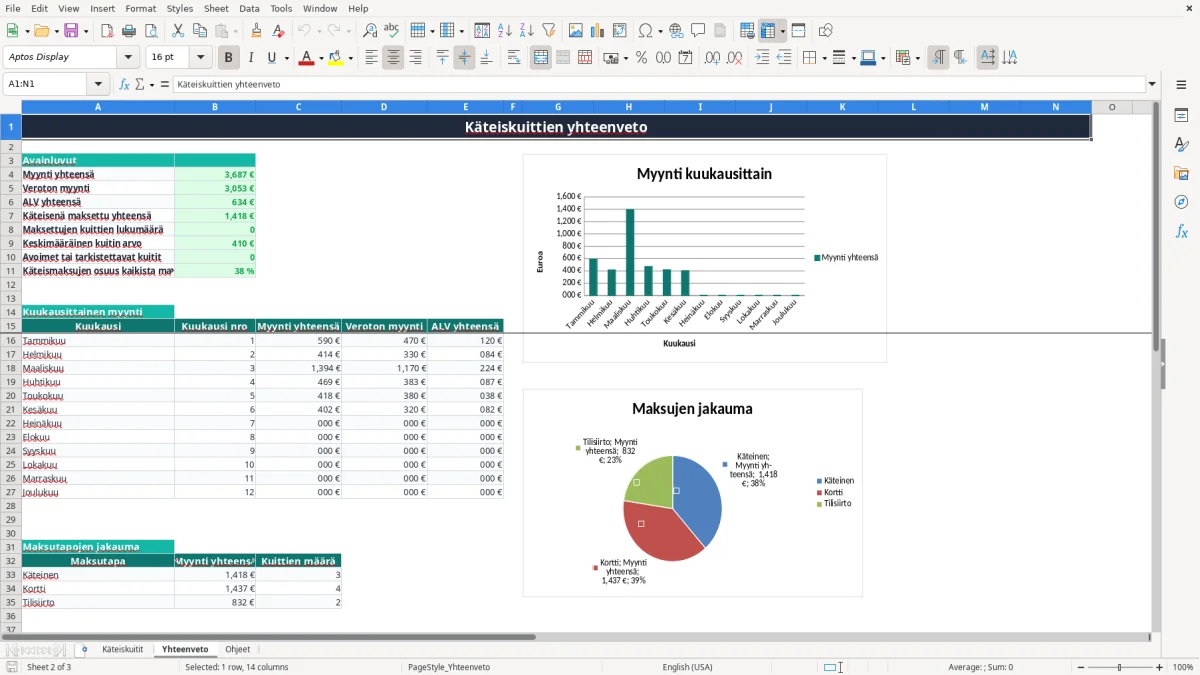The image size is (1200, 675).
Task: Expand the Name Box dropdown
Action: pos(98,84)
